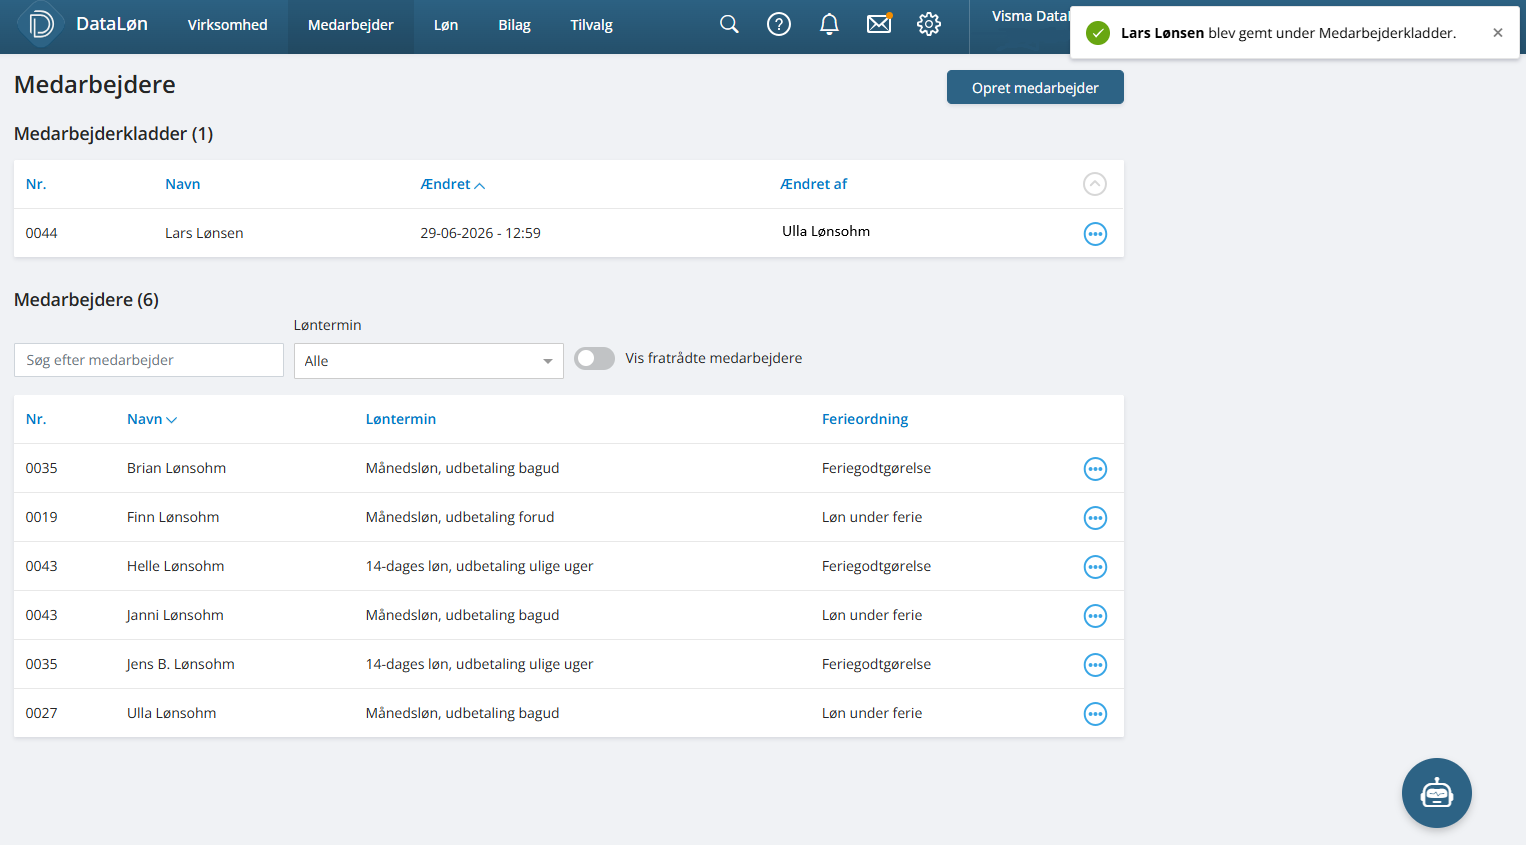Open the notifications bell
This screenshot has height=845, width=1526.
tap(829, 25)
